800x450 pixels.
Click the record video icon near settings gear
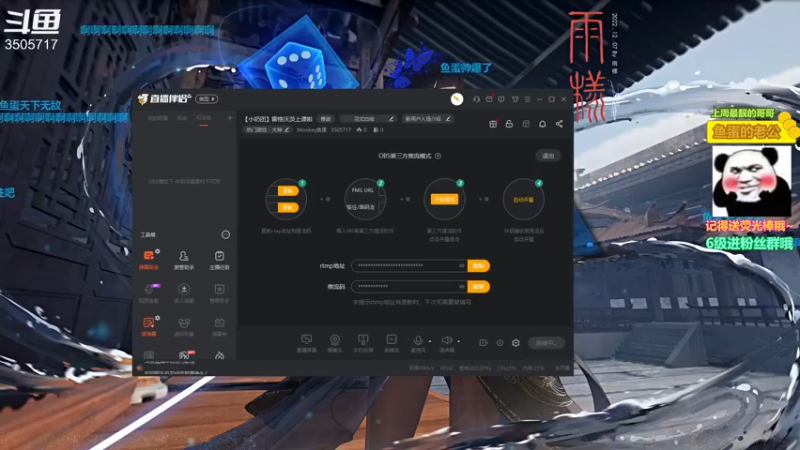(483, 343)
